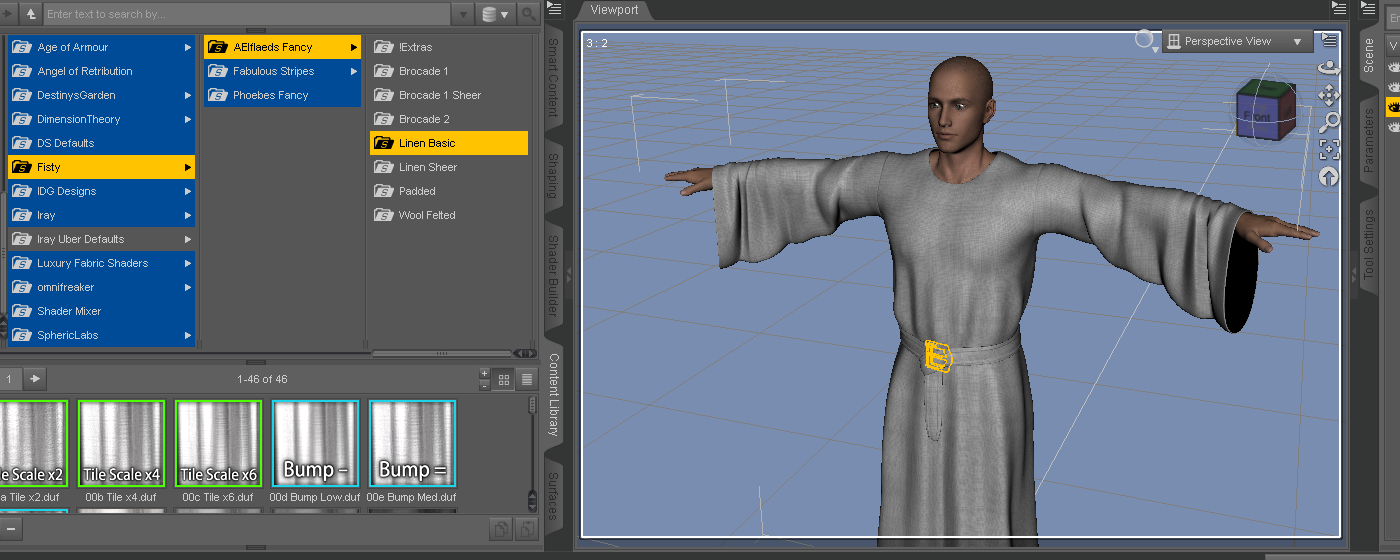
Task: Click the merge/replace file icon at pane bottom
Action: [x=525, y=529]
